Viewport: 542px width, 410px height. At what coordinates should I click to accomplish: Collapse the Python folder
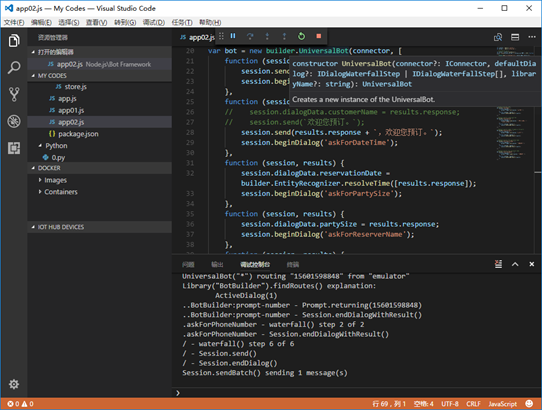tap(40, 146)
